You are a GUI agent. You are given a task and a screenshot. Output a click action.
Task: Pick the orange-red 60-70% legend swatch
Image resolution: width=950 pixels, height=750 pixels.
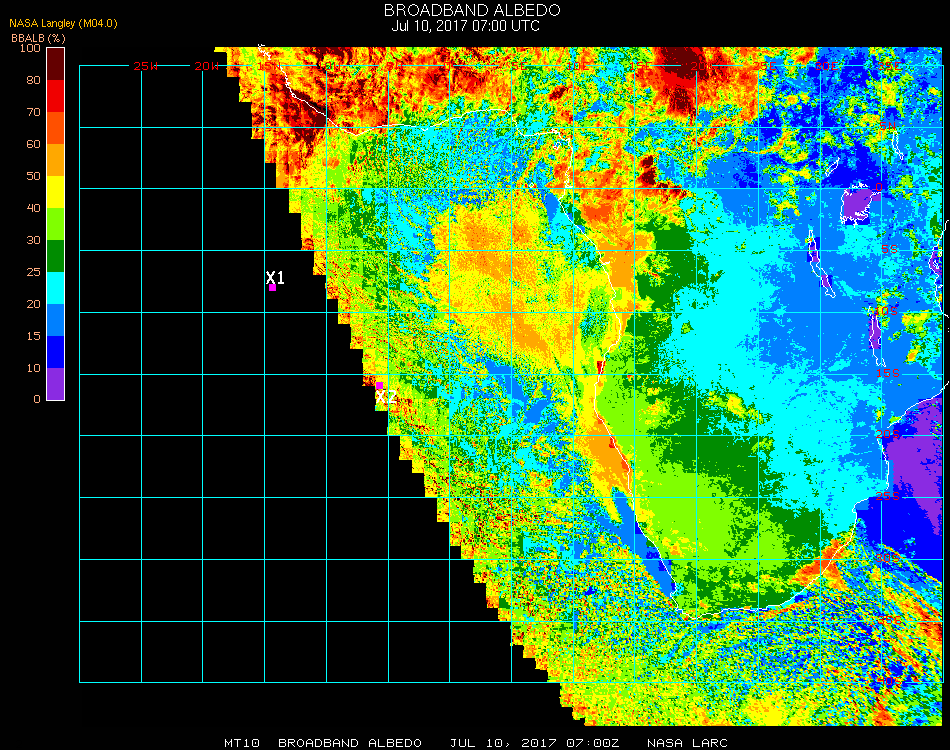coord(56,128)
